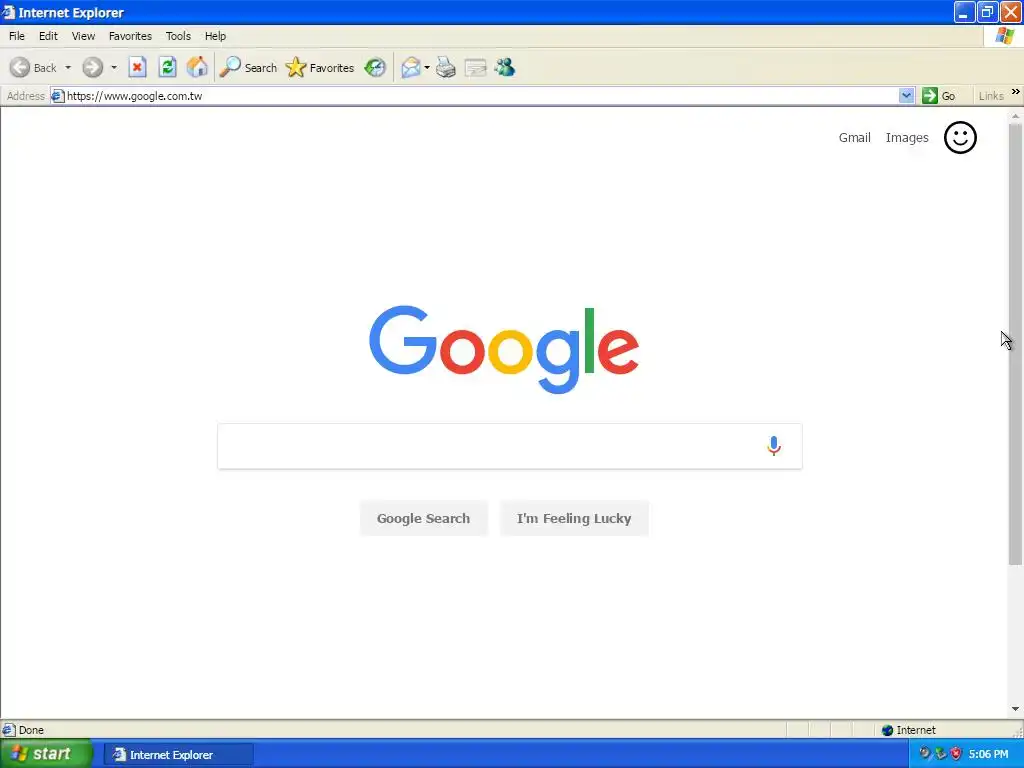Open the Windows Start menu
This screenshot has height=768, width=1024.
point(46,754)
